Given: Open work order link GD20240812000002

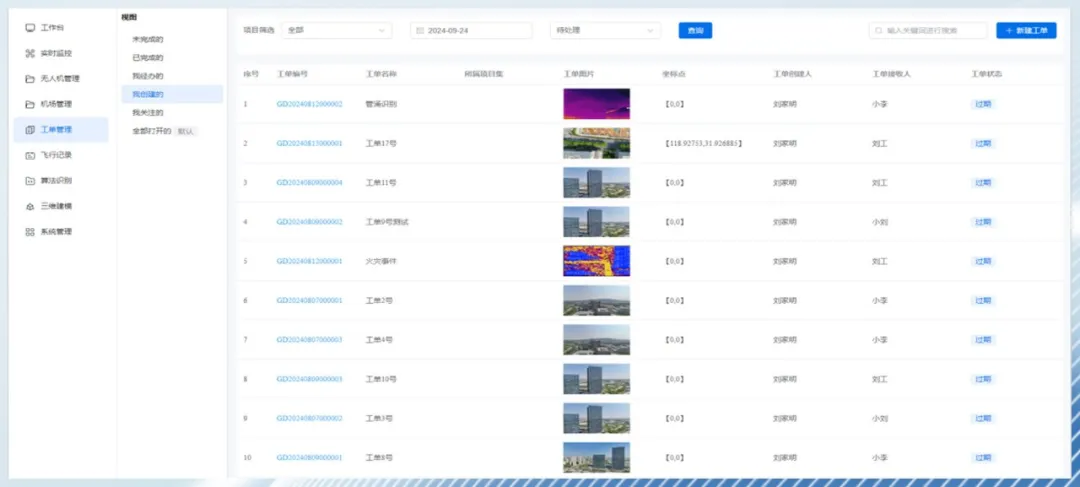Looking at the screenshot, I should tap(309, 104).
